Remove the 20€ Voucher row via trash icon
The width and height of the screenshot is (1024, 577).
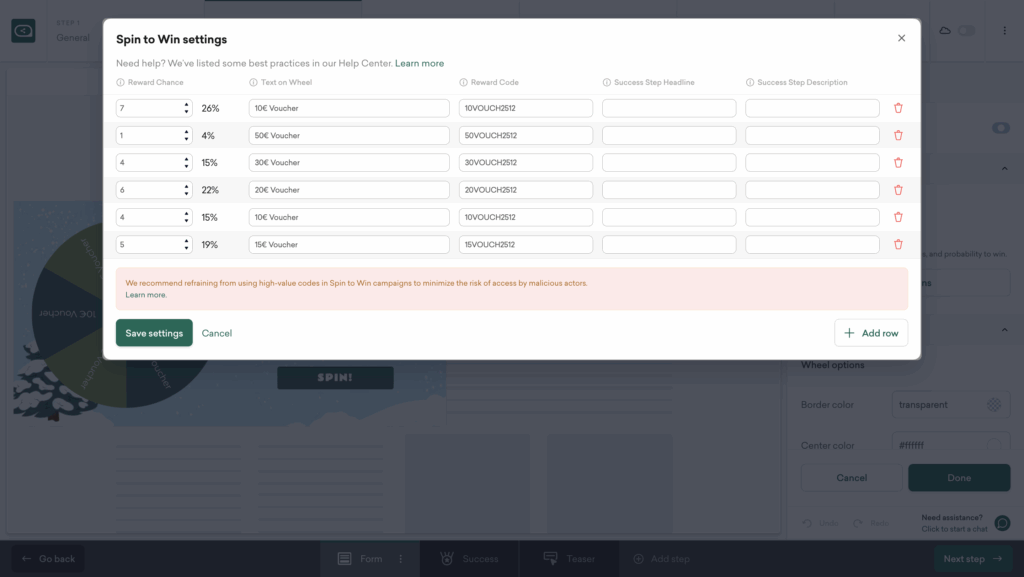(x=898, y=190)
